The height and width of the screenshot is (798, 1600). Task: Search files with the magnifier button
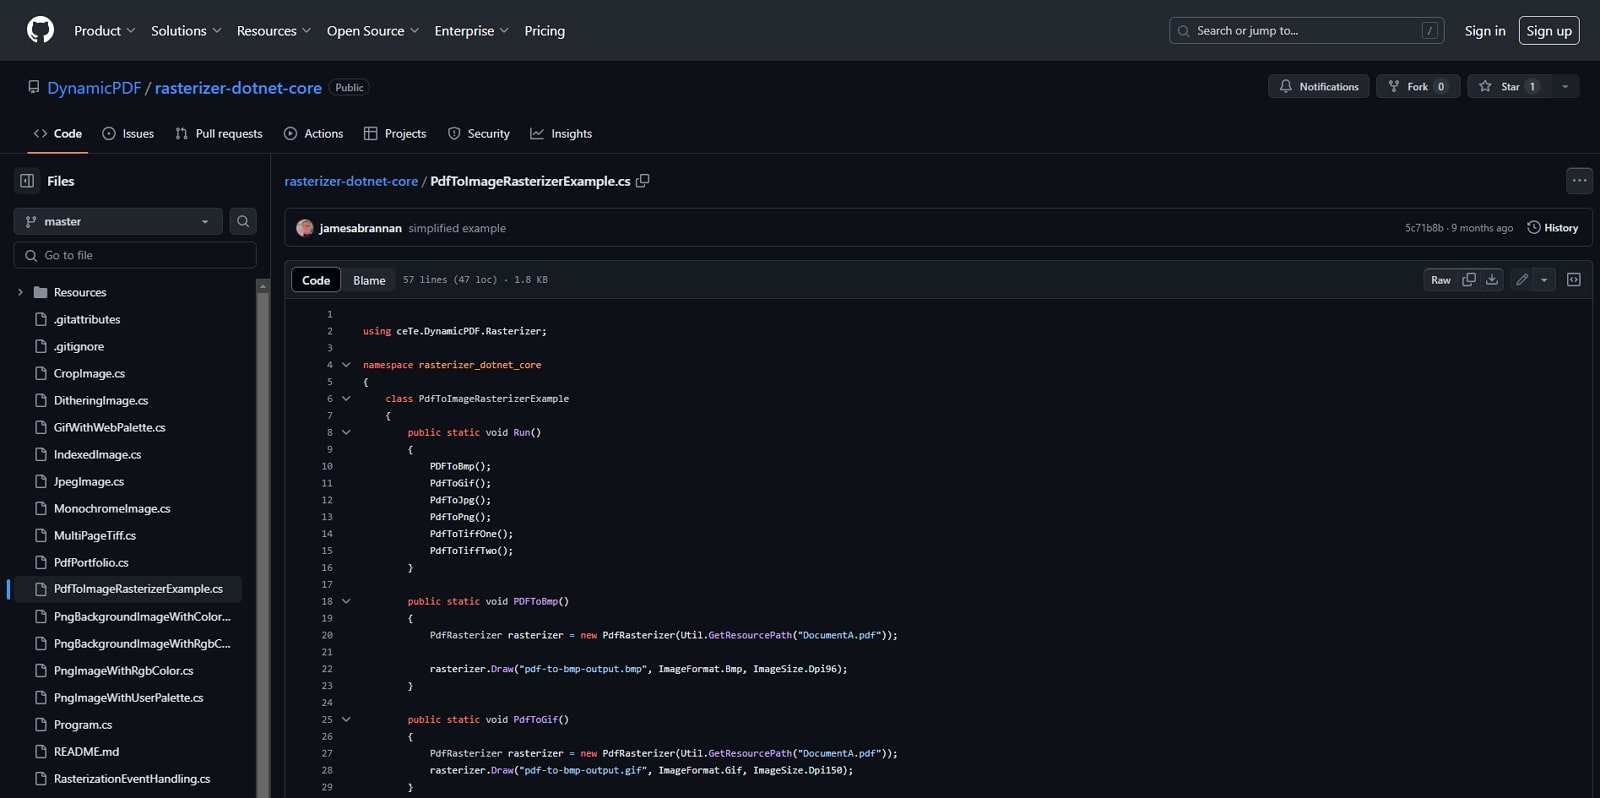pyautogui.click(x=243, y=221)
